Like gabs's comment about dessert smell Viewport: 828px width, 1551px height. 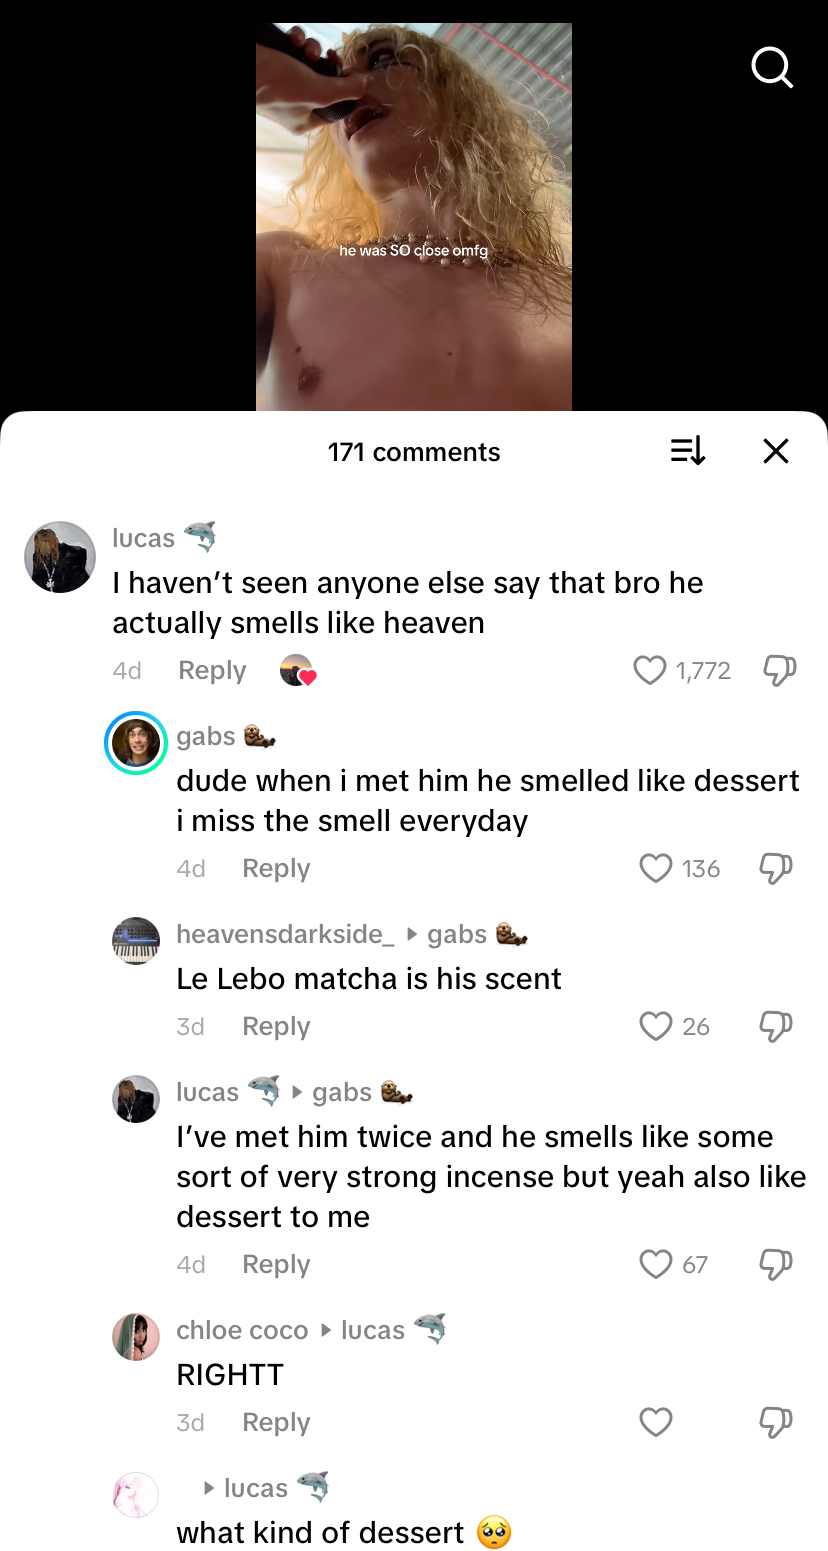pyautogui.click(x=656, y=868)
